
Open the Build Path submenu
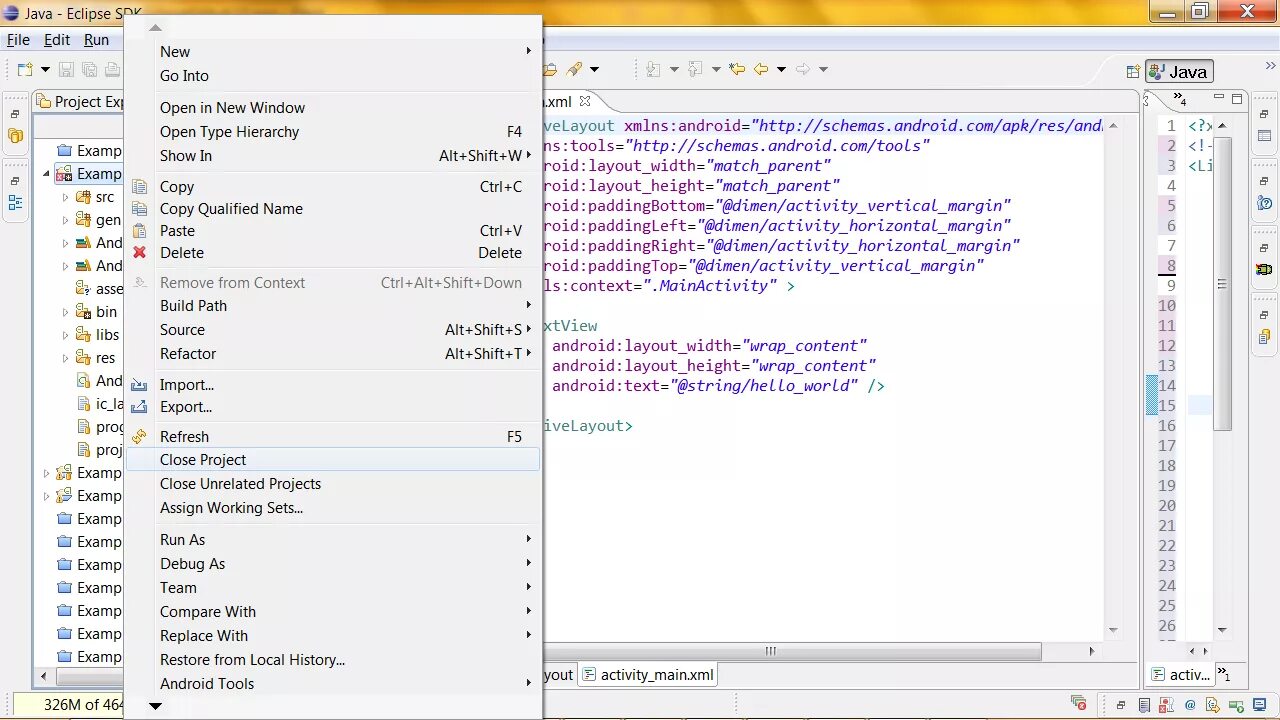(332, 306)
